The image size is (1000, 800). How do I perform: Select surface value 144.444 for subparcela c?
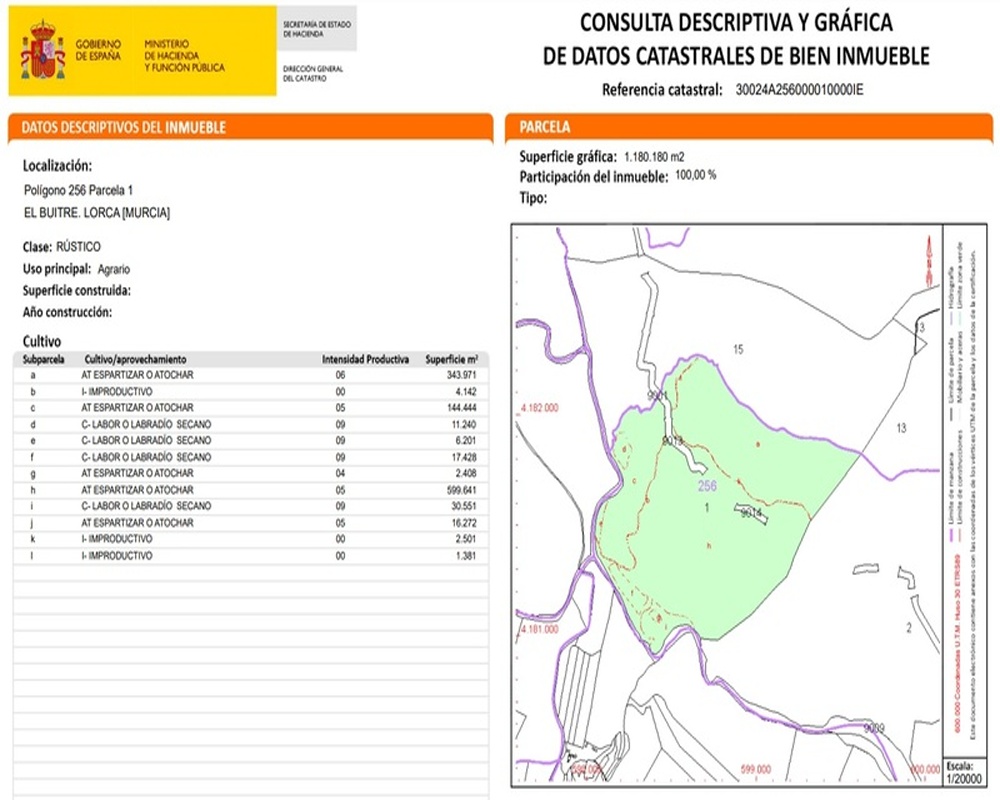[x=461, y=408]
